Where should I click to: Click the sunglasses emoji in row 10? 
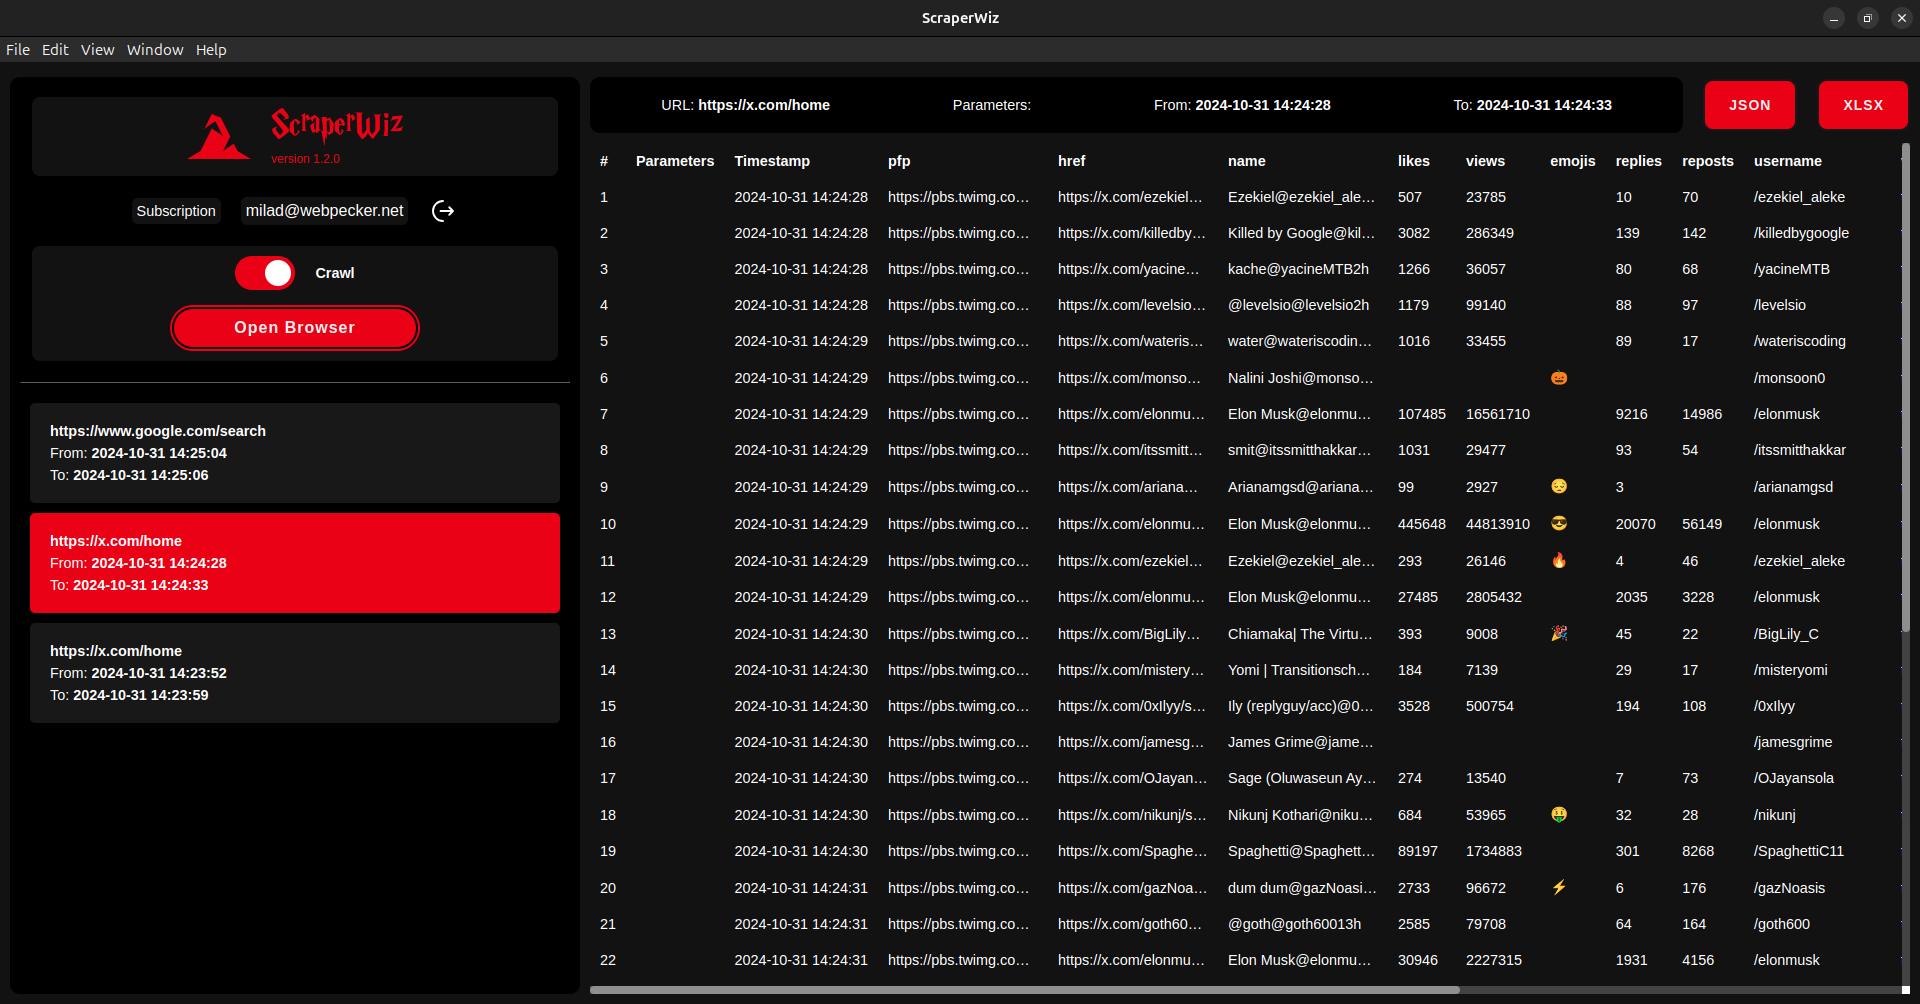click(x=1559, y=523)
